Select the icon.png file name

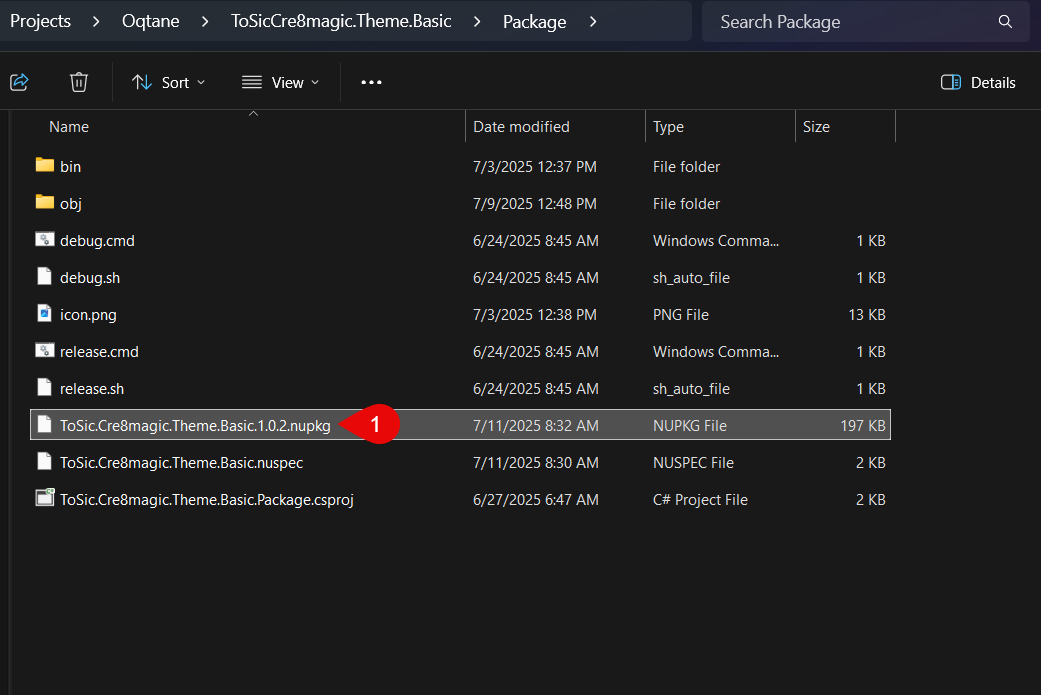88,315
